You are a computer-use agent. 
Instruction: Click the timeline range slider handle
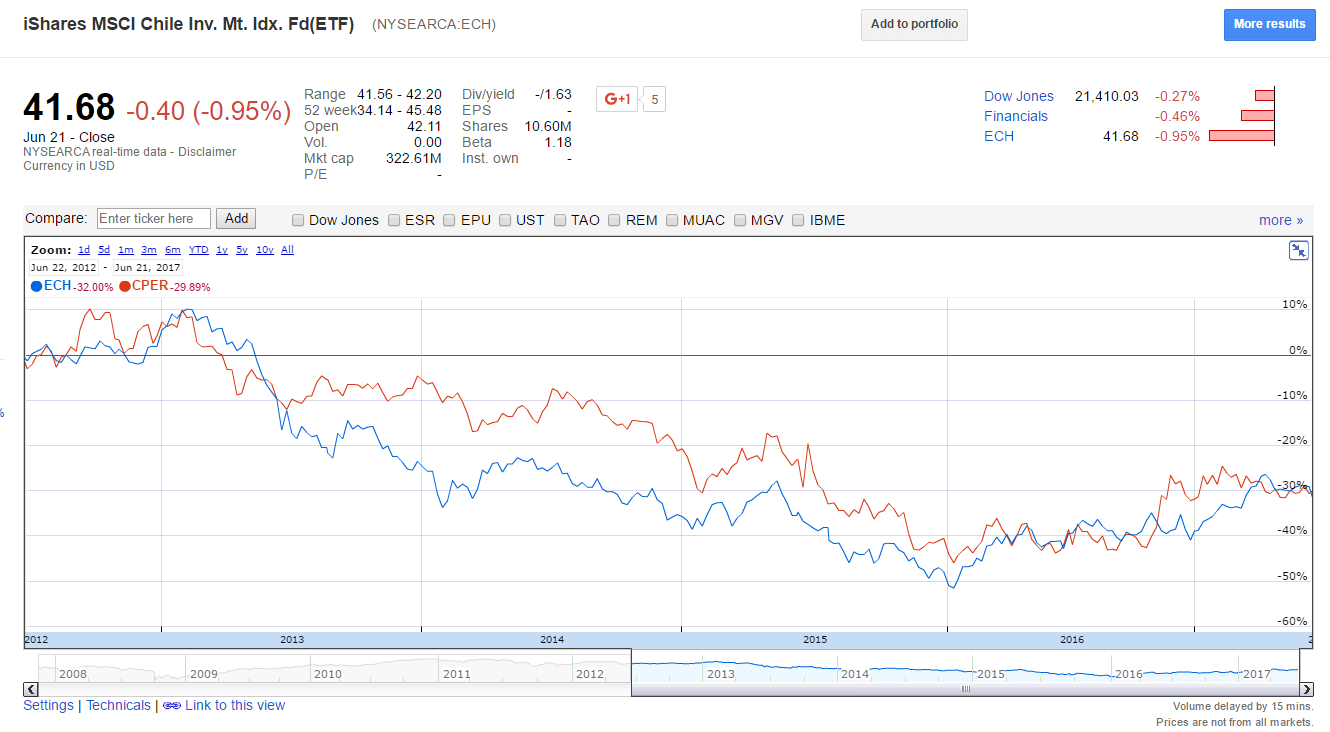tap(966, 689)
